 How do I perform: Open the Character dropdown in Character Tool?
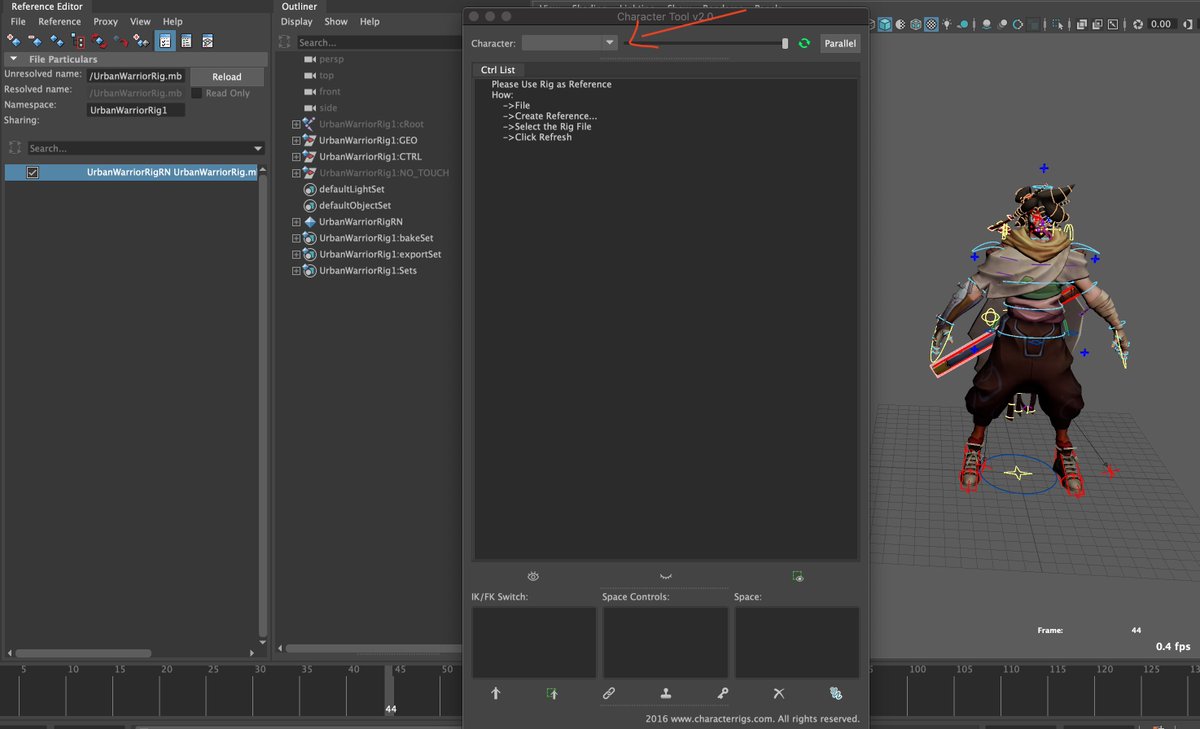tap(570, 43)
